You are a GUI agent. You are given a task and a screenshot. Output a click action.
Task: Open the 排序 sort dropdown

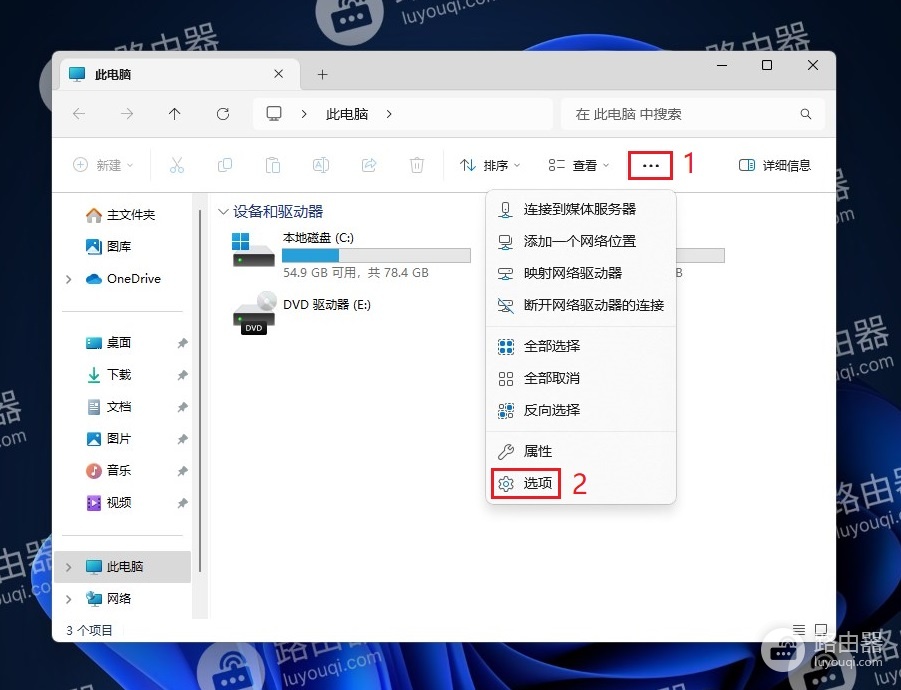490,165
